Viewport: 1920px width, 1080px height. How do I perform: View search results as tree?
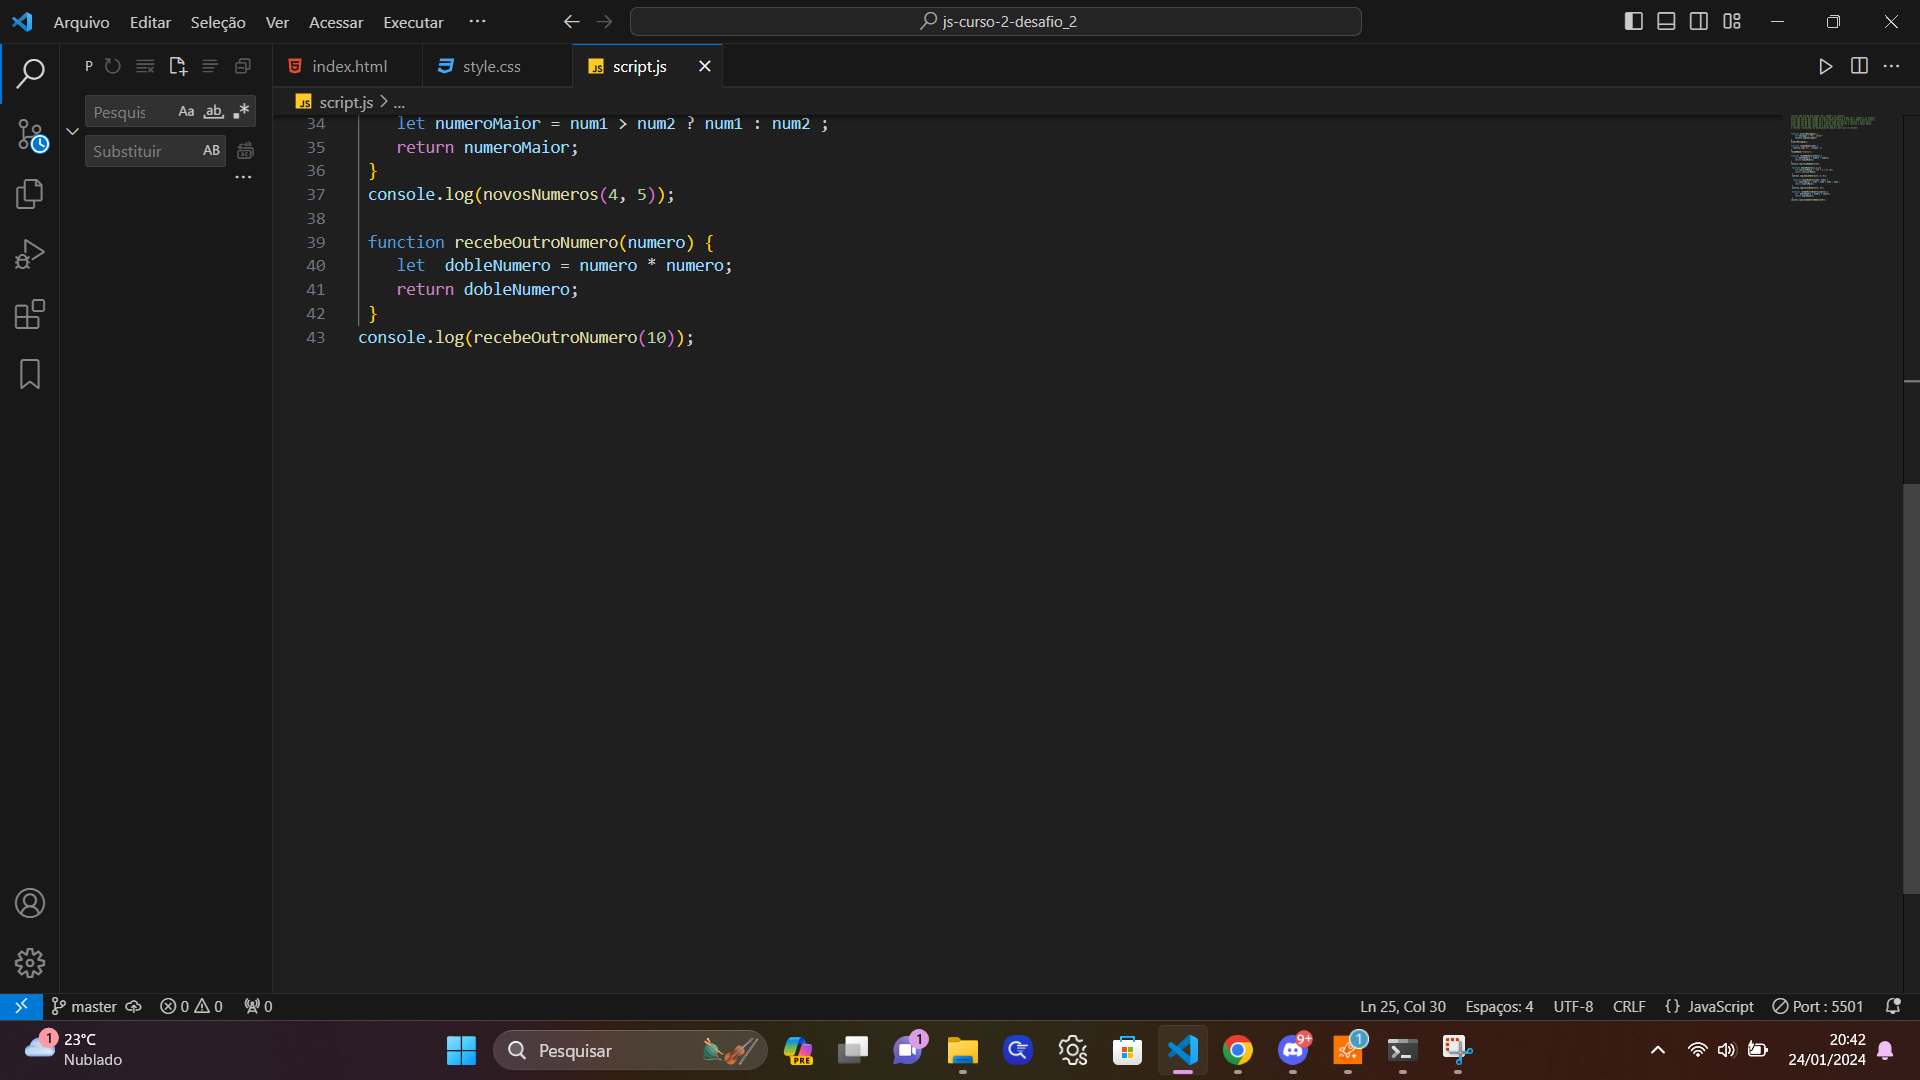point(210,66)
